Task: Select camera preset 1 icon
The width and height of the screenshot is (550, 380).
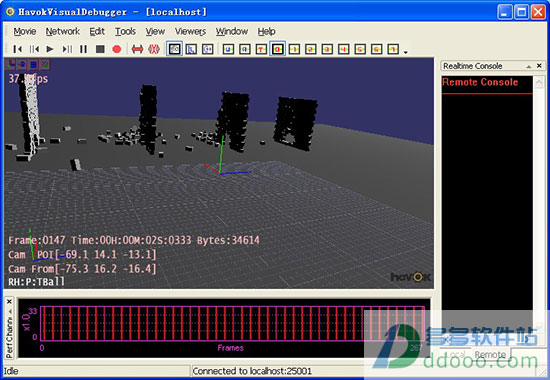Action: click(x=294, y=49)
